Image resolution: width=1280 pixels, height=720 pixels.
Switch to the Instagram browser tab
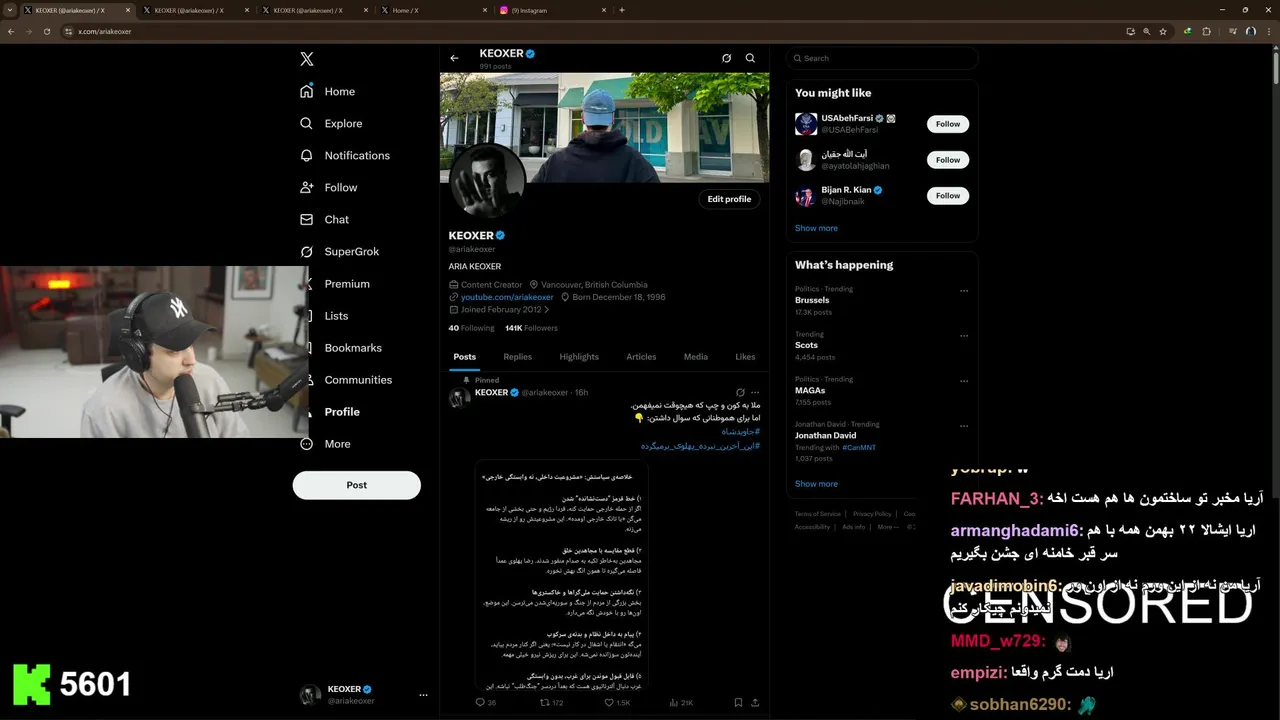[554, 10]
